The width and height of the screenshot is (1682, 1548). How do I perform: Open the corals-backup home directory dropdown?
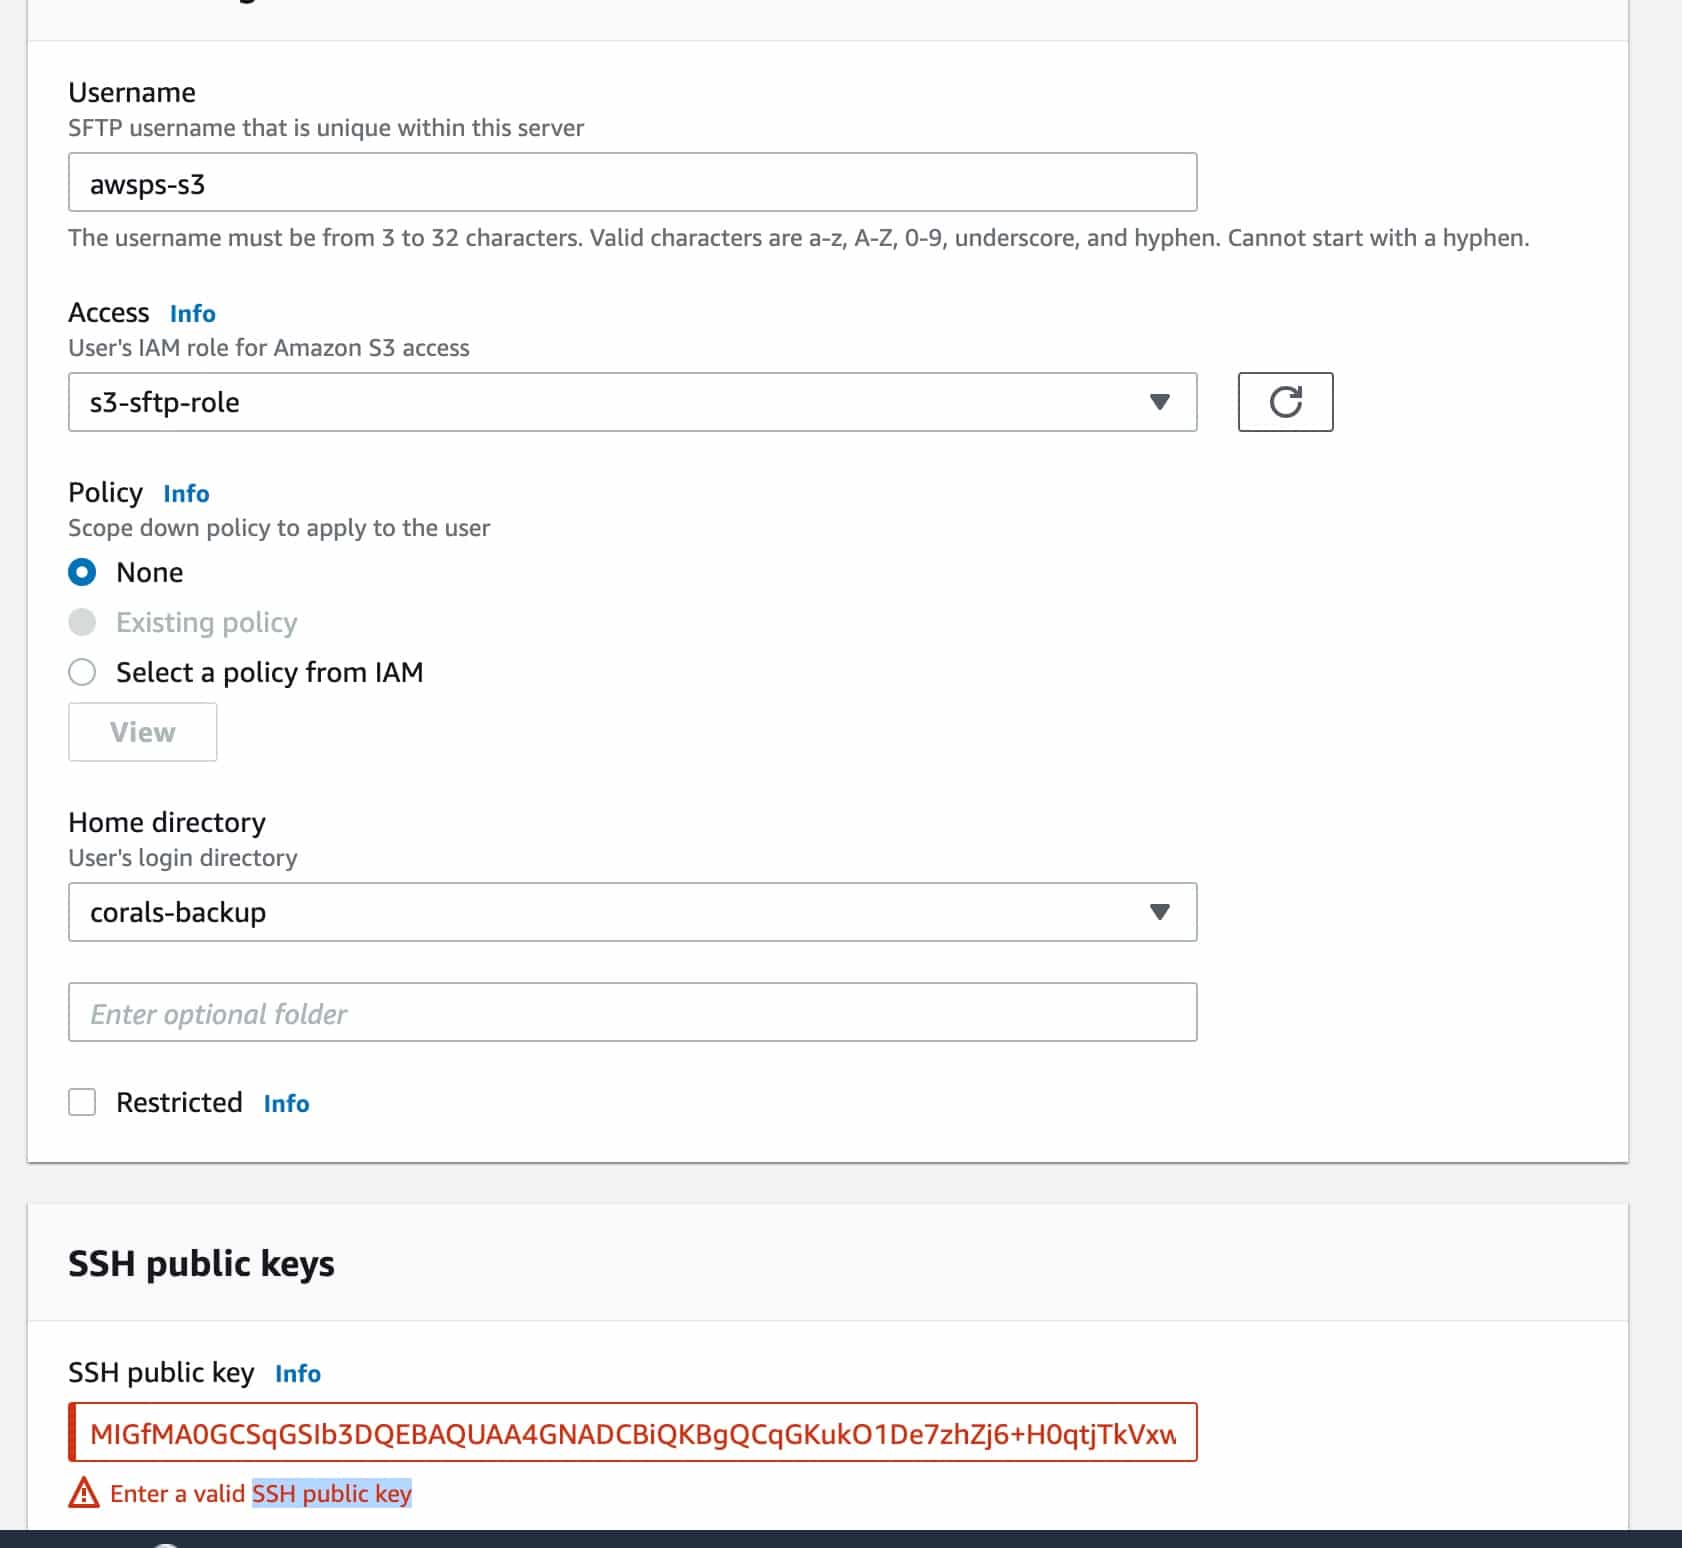click(x=632, y=911)
